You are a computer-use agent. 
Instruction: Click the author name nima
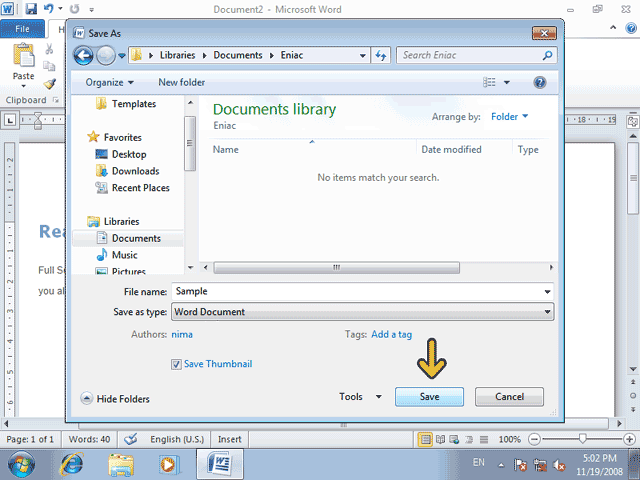tap(182, 334)
